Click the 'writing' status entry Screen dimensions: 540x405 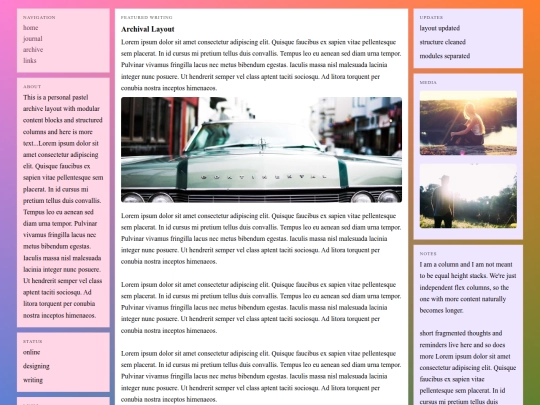(33, 380)
